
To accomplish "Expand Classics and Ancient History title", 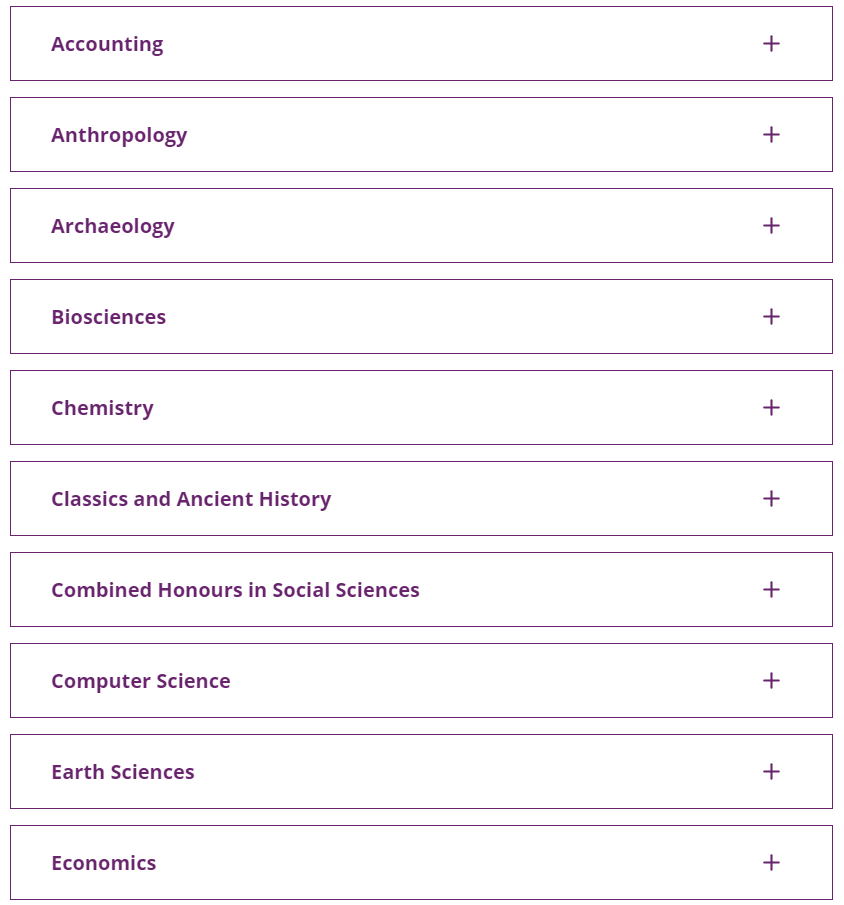I will [191, 499].
